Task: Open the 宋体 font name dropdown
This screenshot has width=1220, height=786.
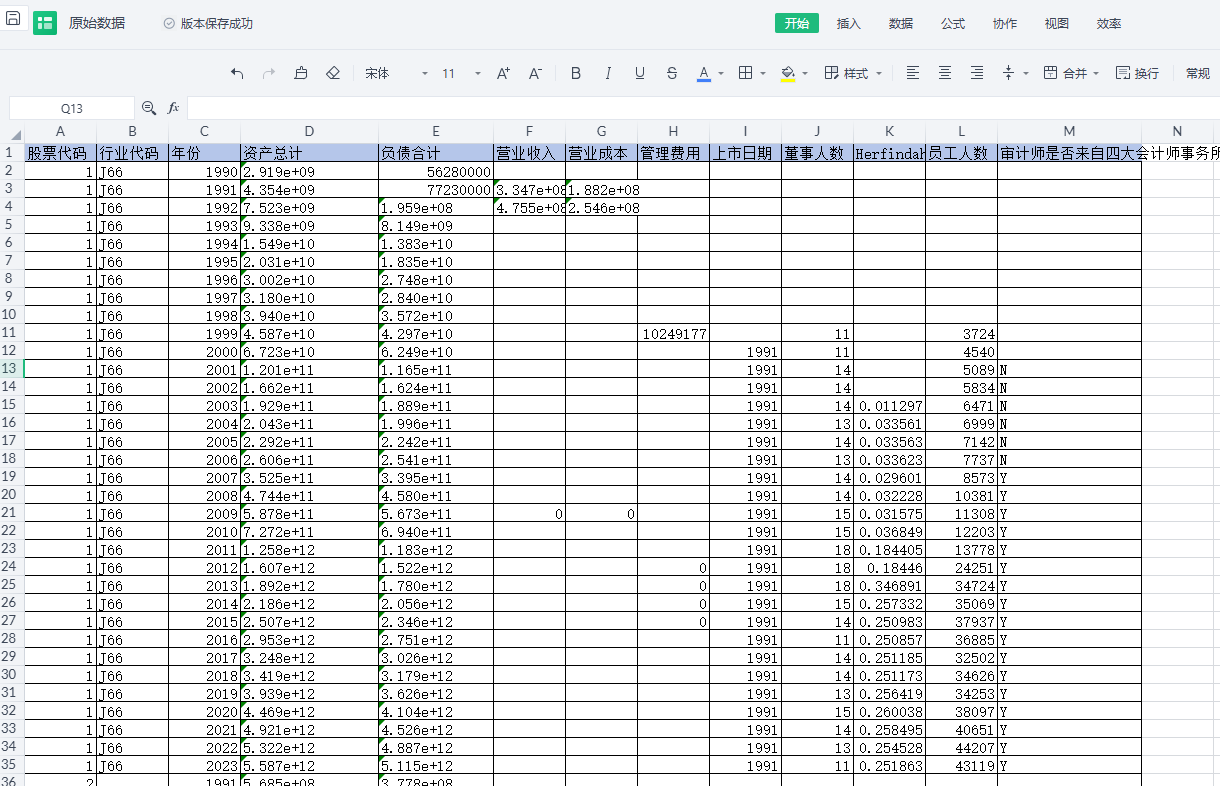Action: tap(396, 73)
